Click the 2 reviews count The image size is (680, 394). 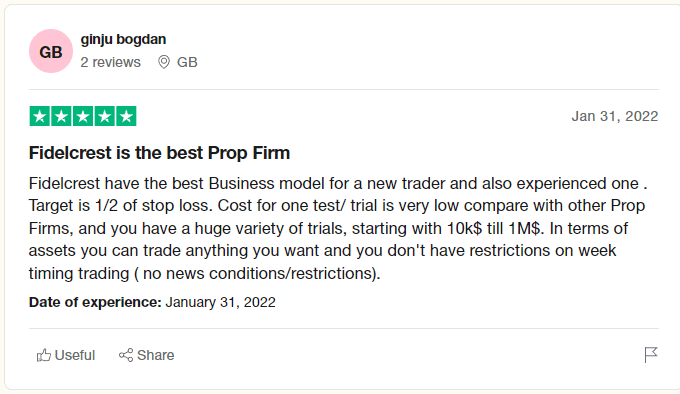click(x=111, y=62)
